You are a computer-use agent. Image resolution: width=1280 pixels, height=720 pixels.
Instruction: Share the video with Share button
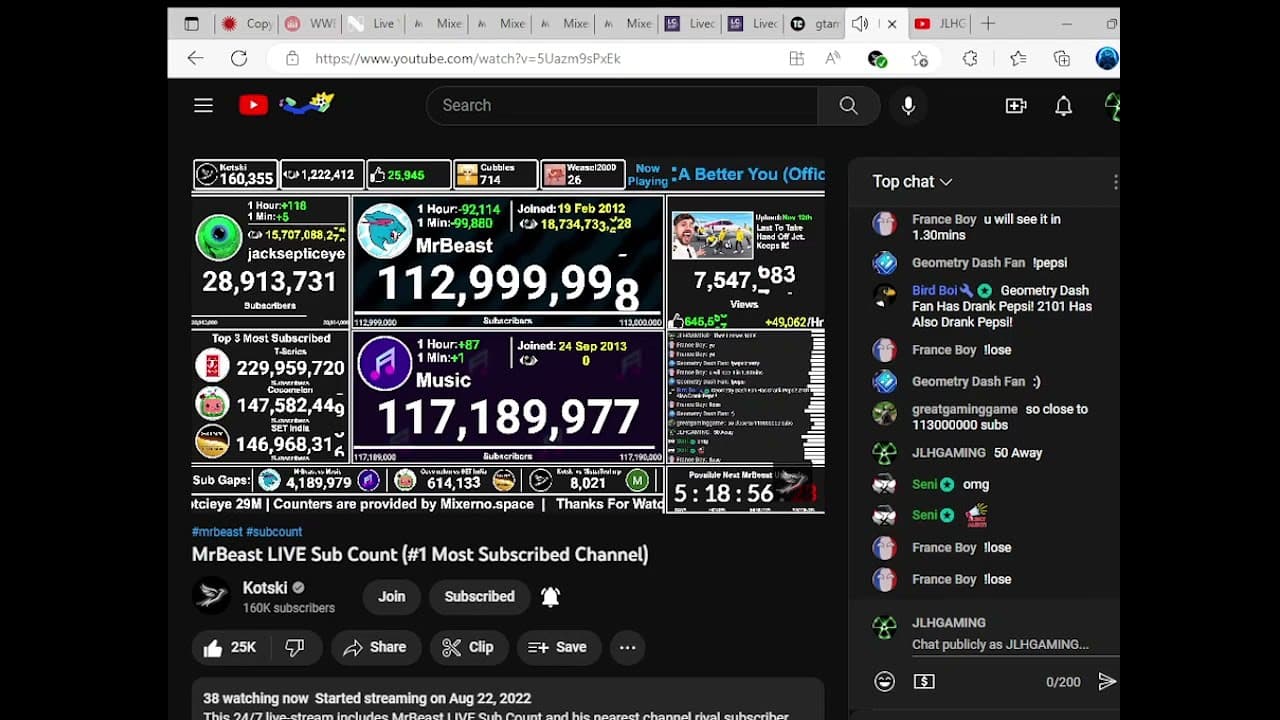(374, 647)
